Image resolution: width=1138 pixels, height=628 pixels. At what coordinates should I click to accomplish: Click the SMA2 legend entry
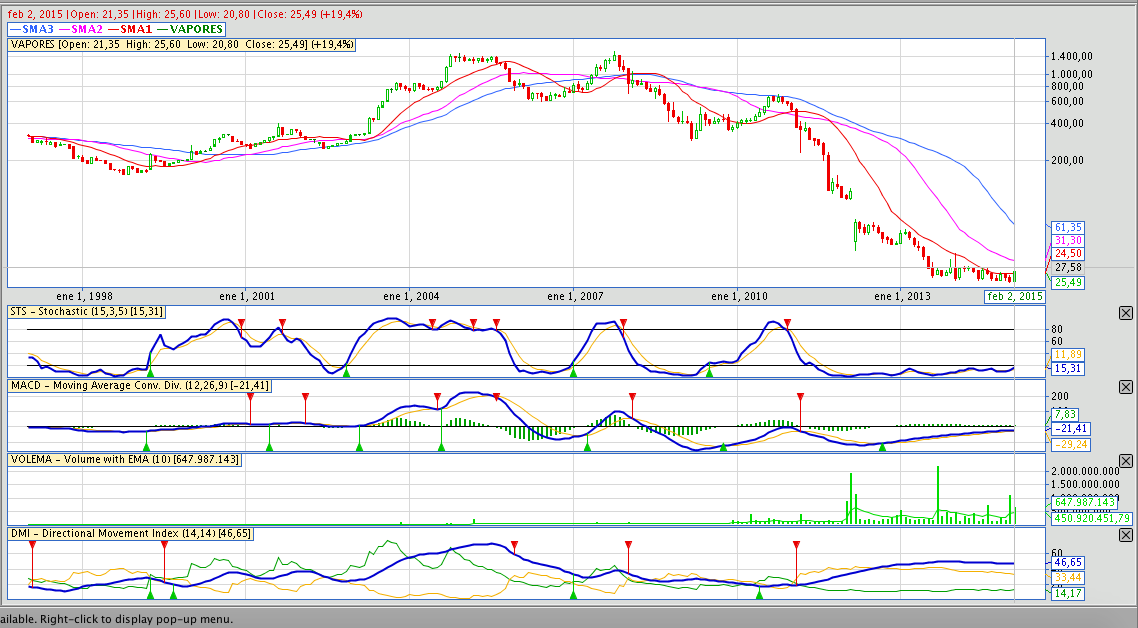[x=87, y=30]
